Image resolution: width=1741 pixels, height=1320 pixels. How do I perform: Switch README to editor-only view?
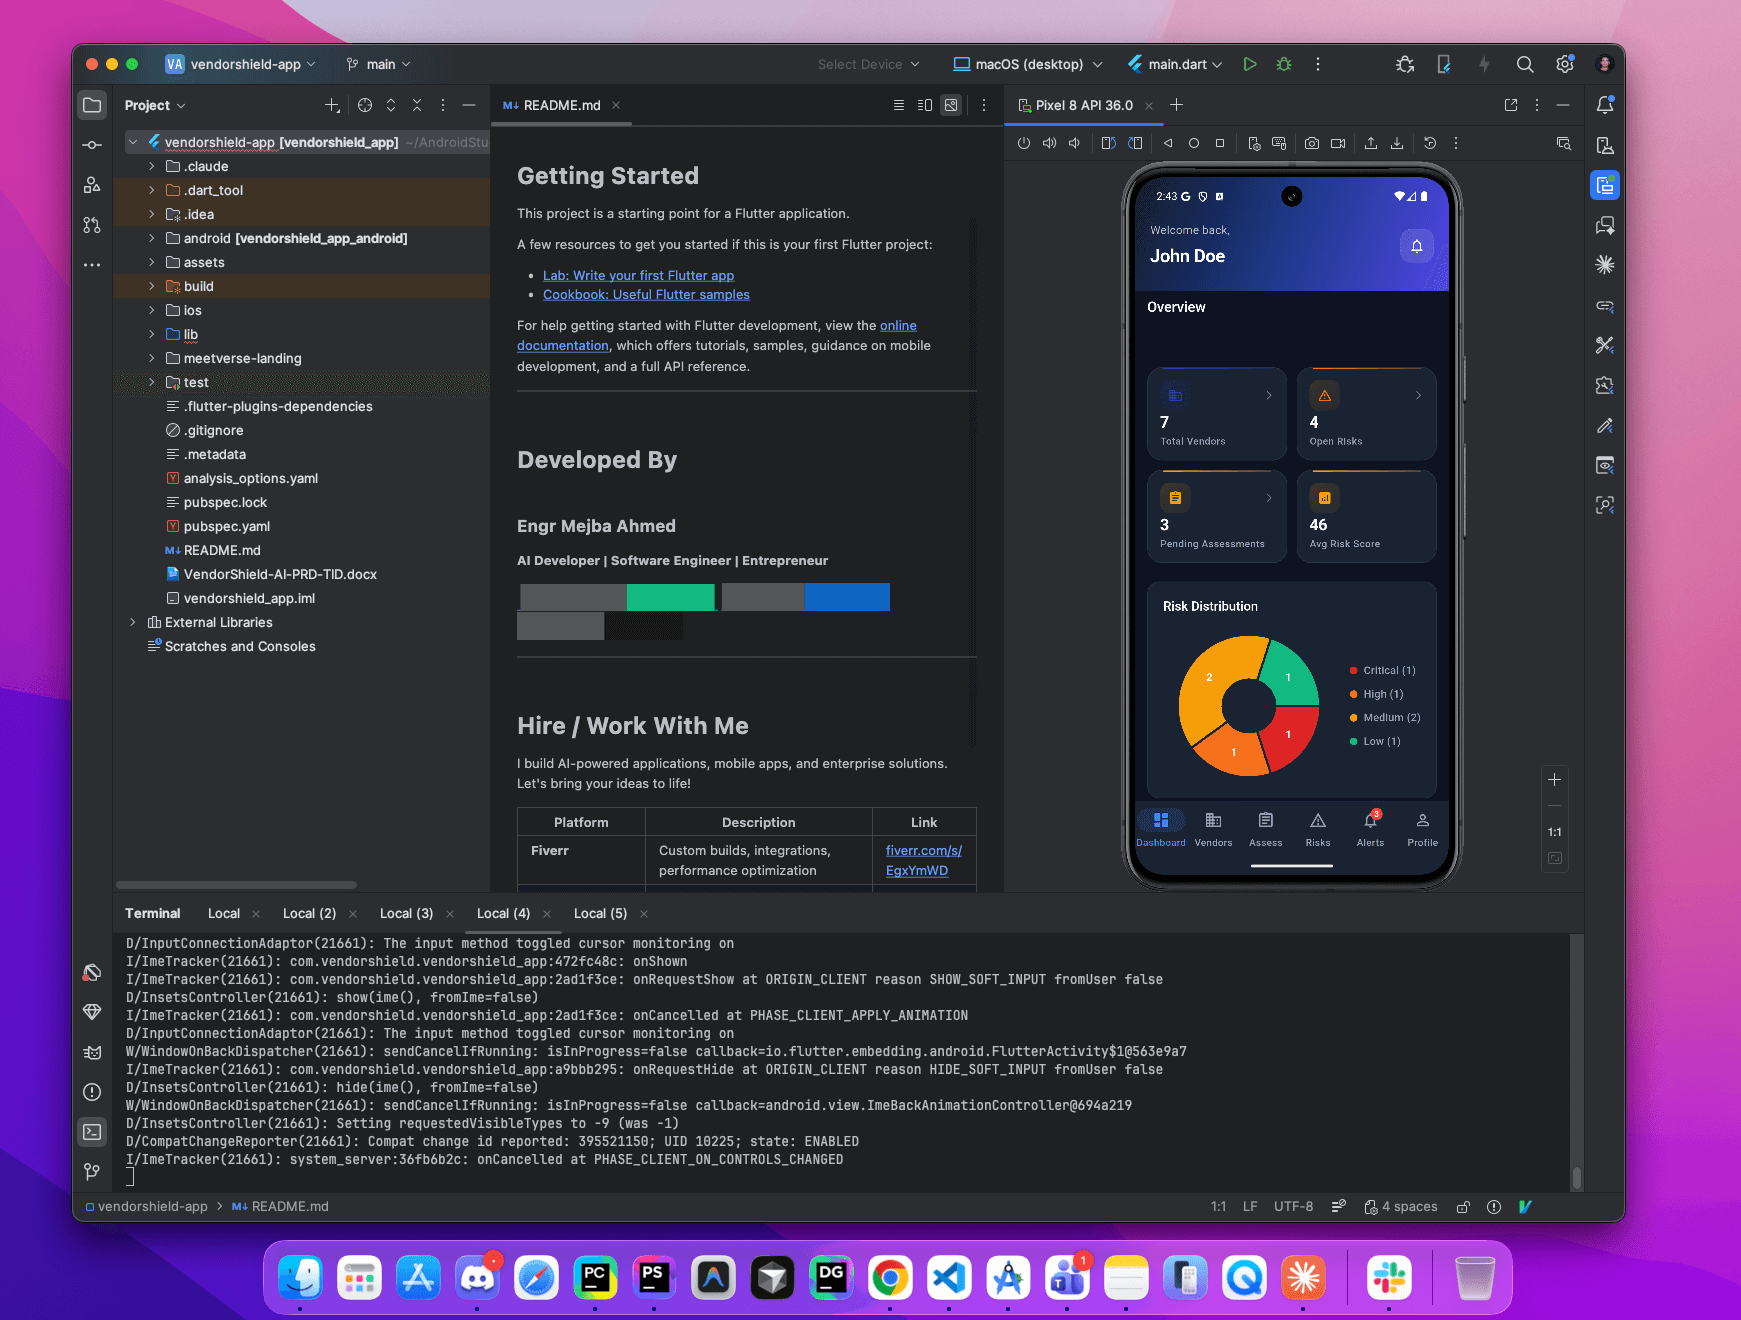[898, 105]
